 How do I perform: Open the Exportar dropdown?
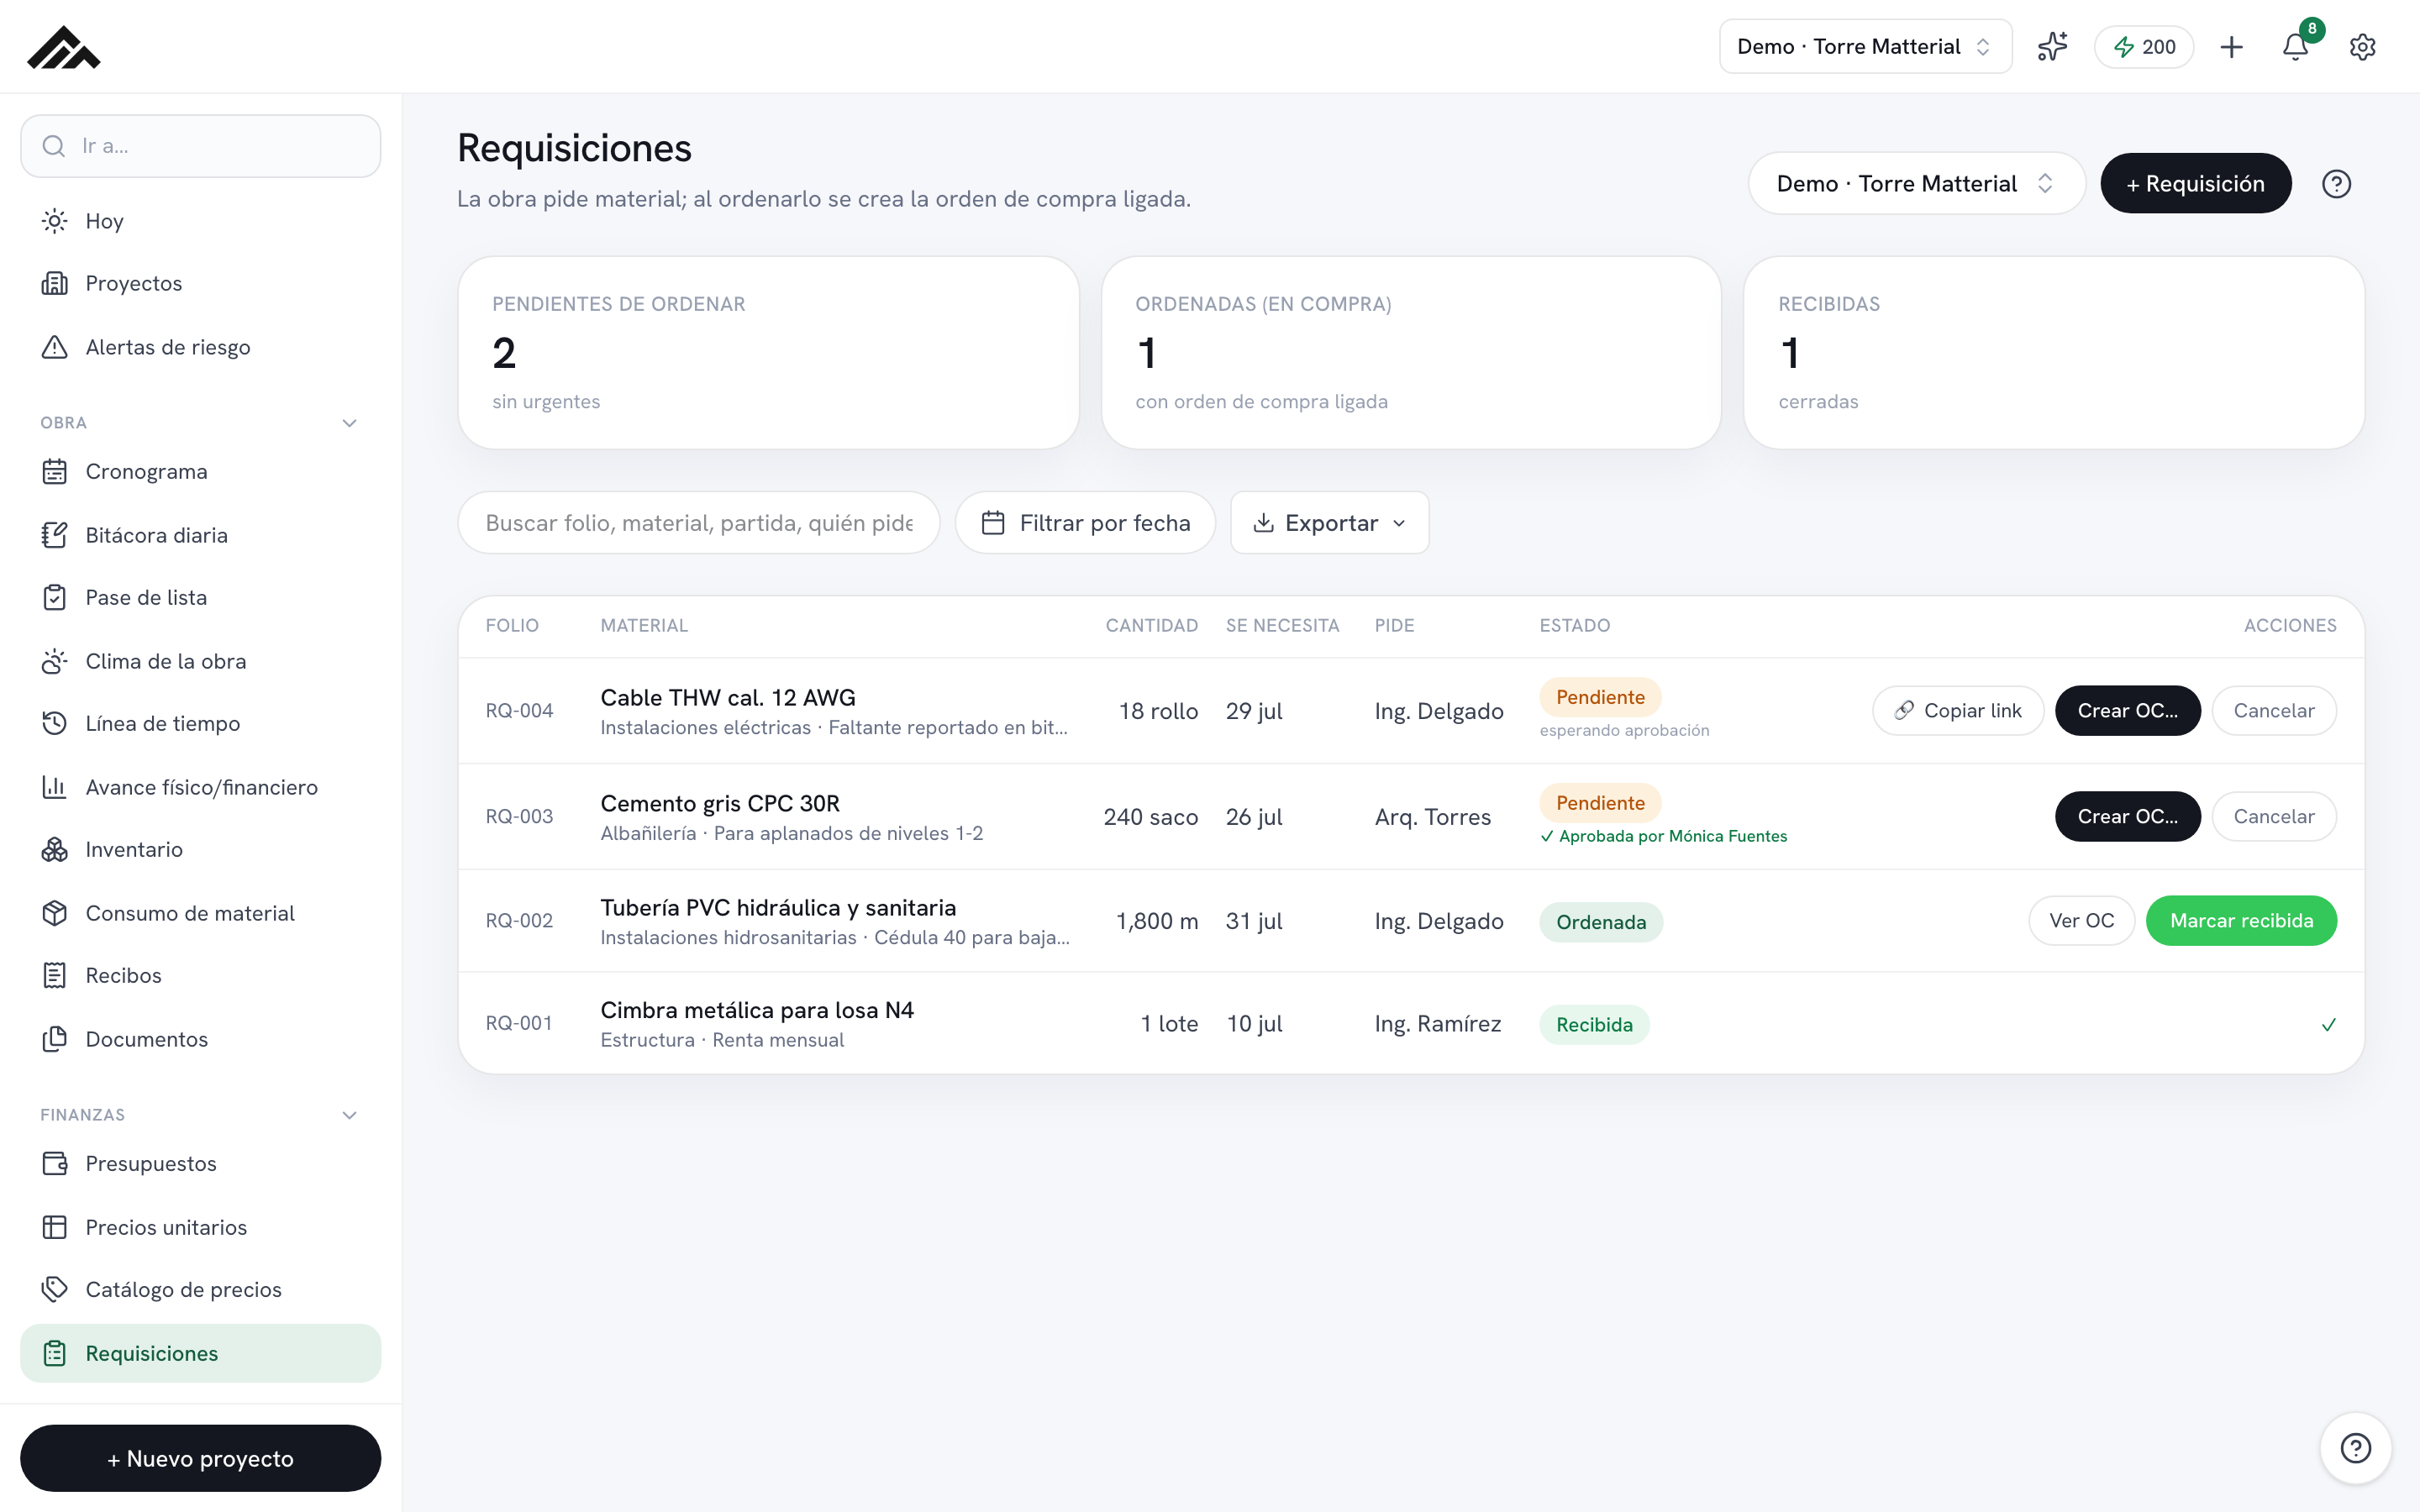[x=1329, y=522]
